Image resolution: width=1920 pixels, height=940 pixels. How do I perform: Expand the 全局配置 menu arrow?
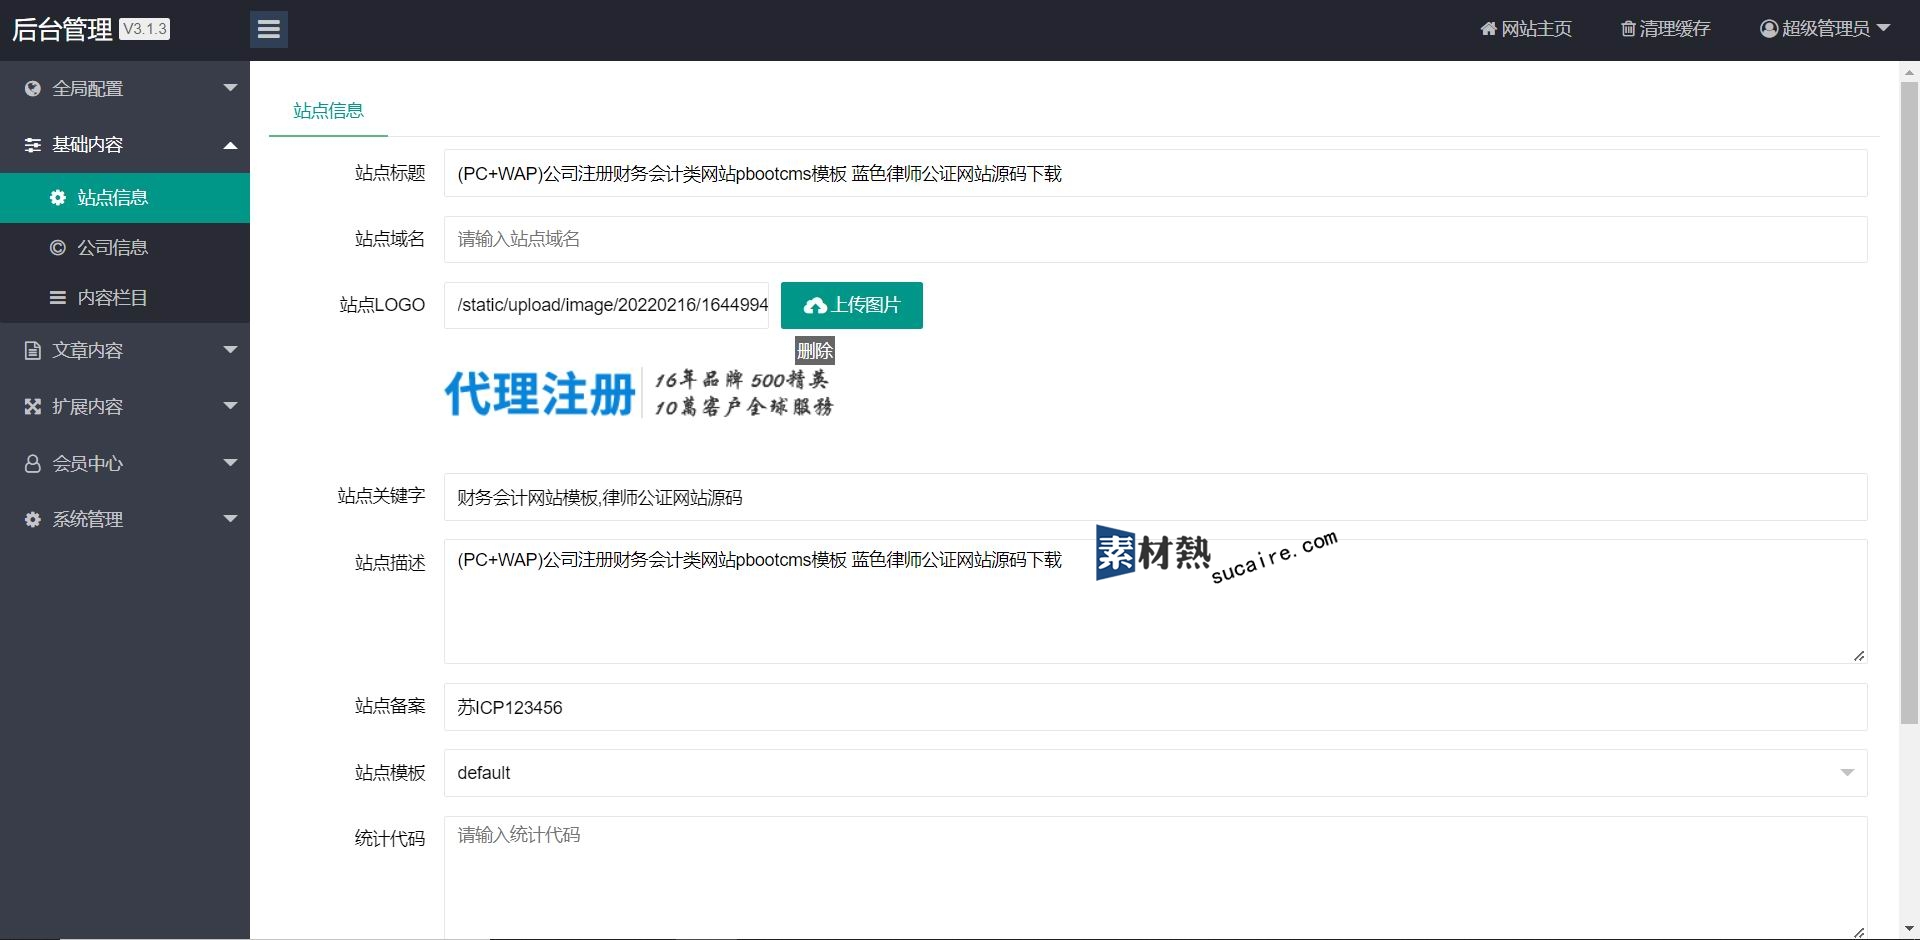tap(230, 88)
